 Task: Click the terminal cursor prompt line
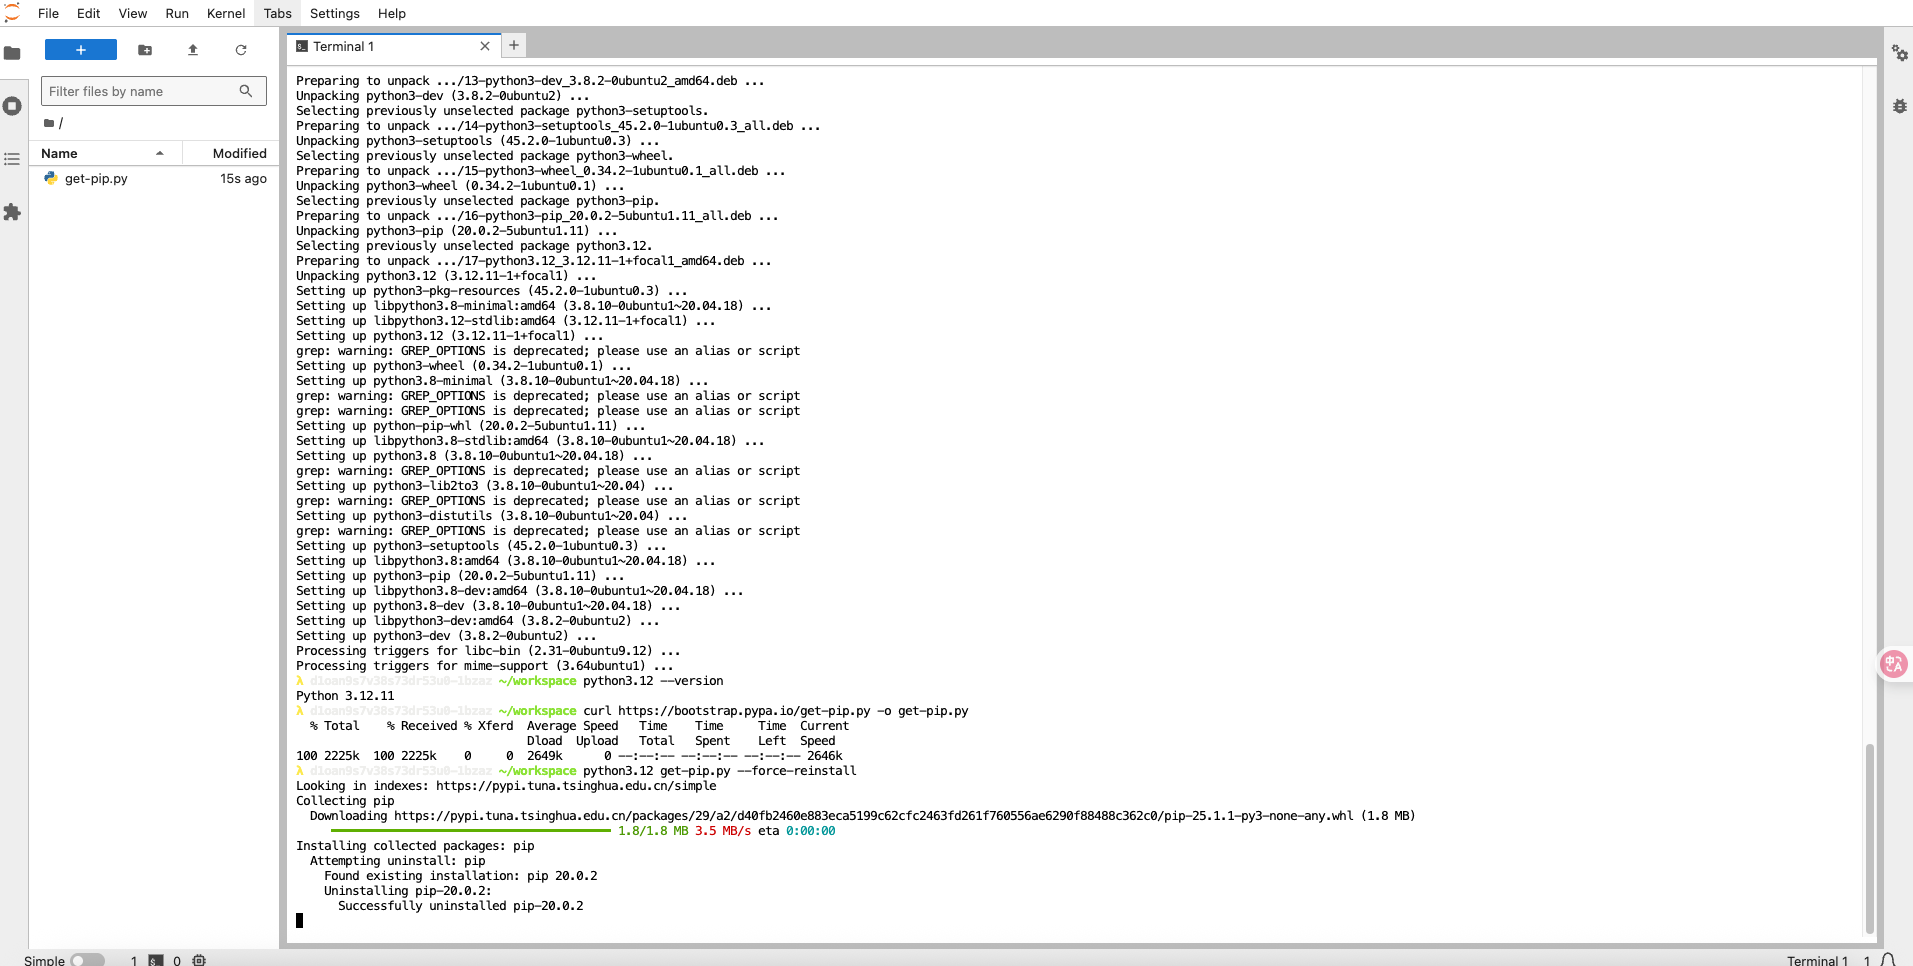click(299, 920)
